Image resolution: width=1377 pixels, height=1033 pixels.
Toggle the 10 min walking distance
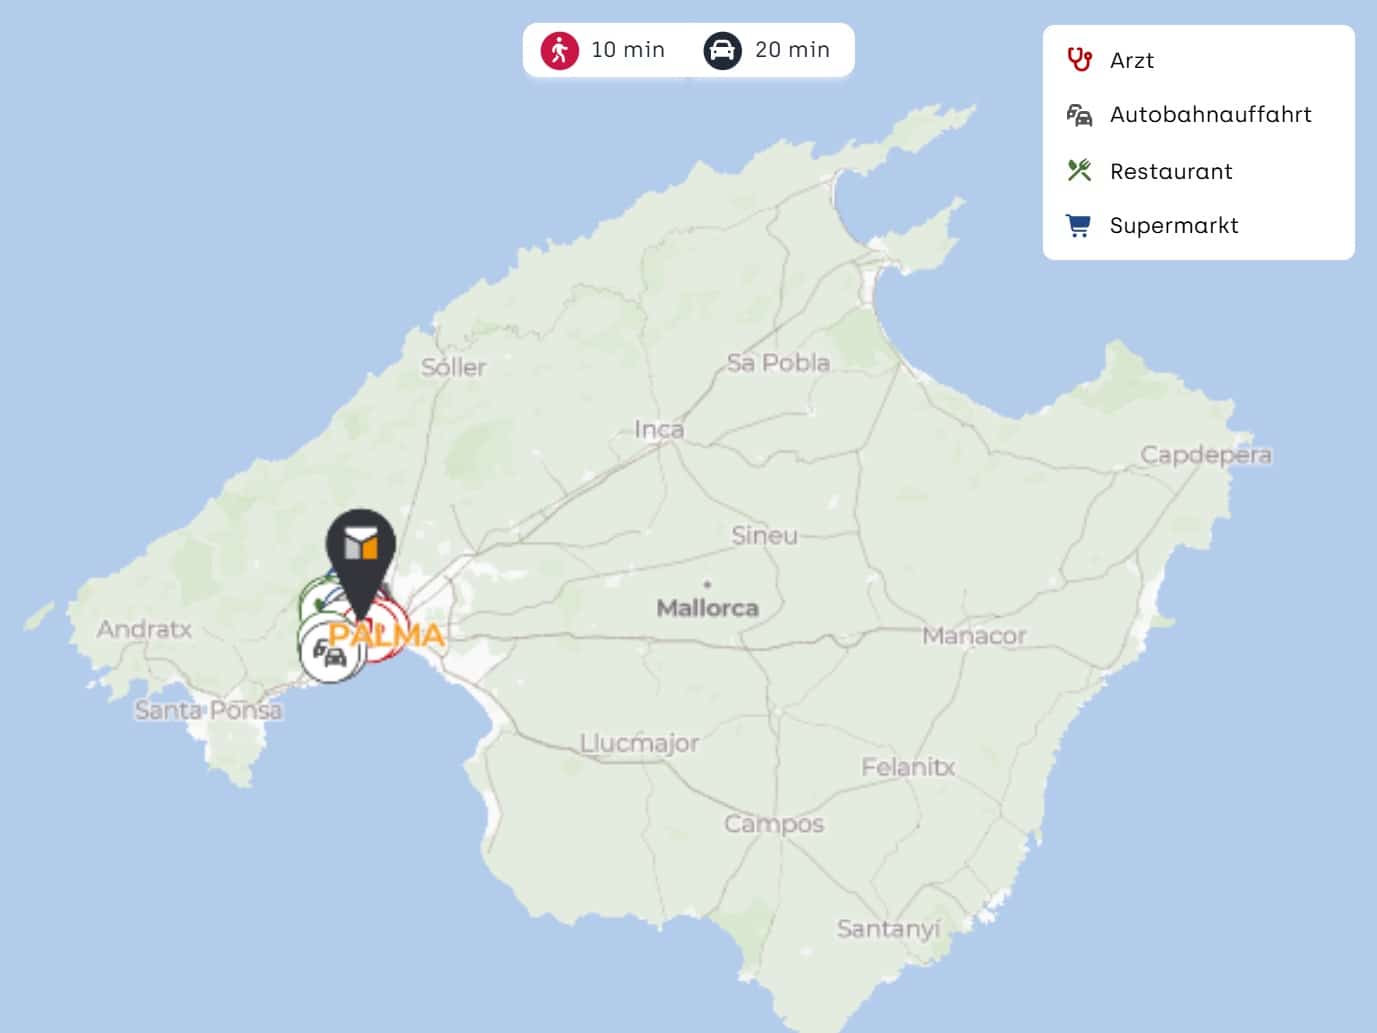tap(627, 50)
